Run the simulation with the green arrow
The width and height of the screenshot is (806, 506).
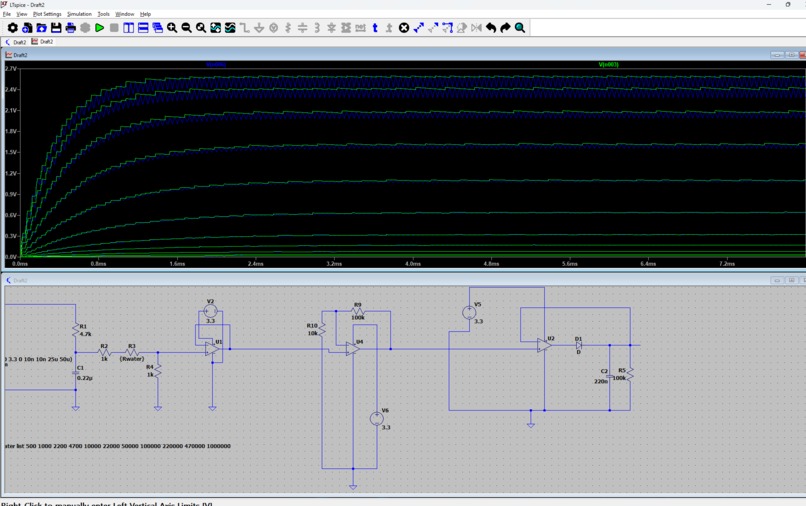(100, 28)
